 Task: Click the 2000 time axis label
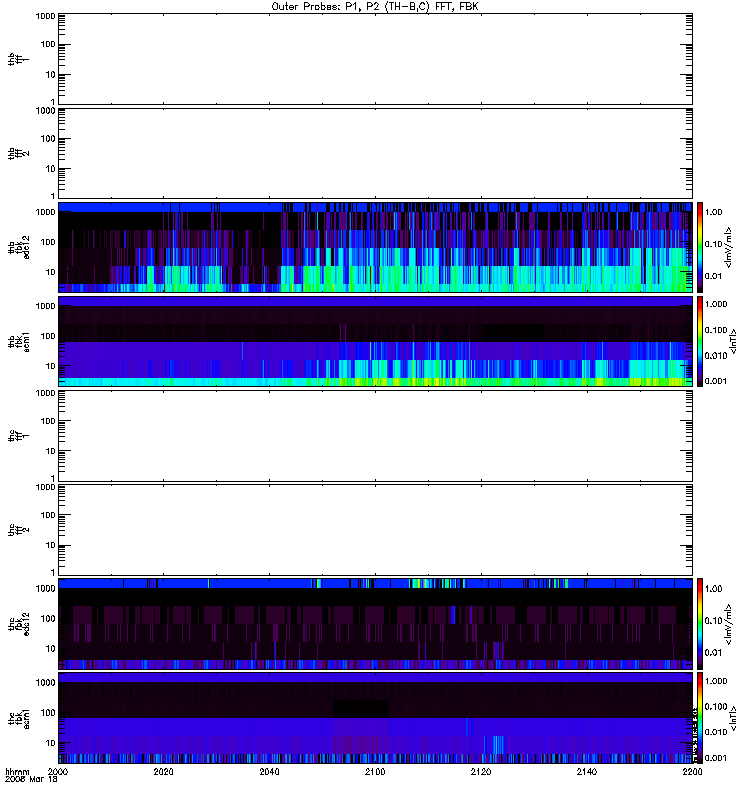(59, 771)
